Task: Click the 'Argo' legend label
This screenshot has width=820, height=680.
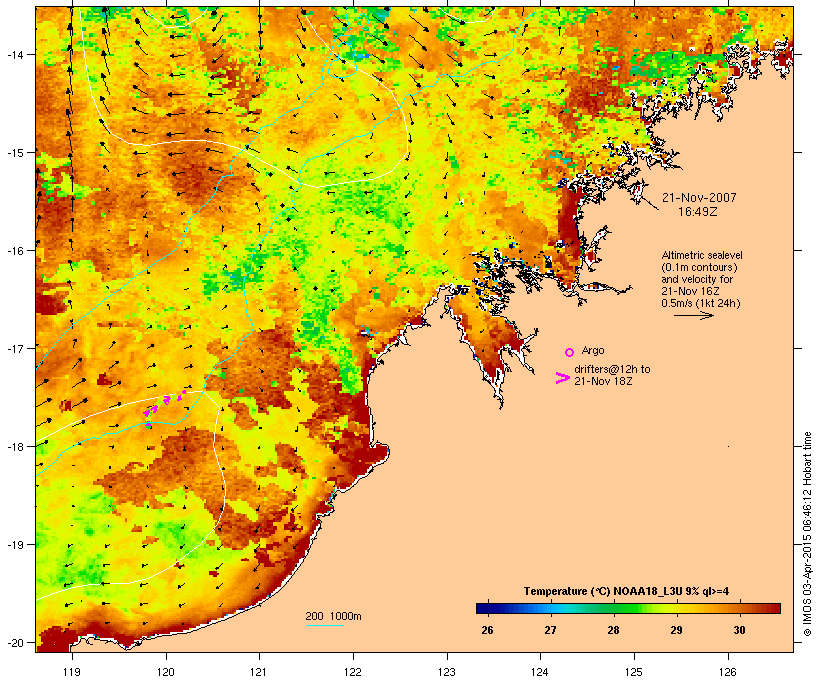Action: pyautogui.click(x=593, y=350)
